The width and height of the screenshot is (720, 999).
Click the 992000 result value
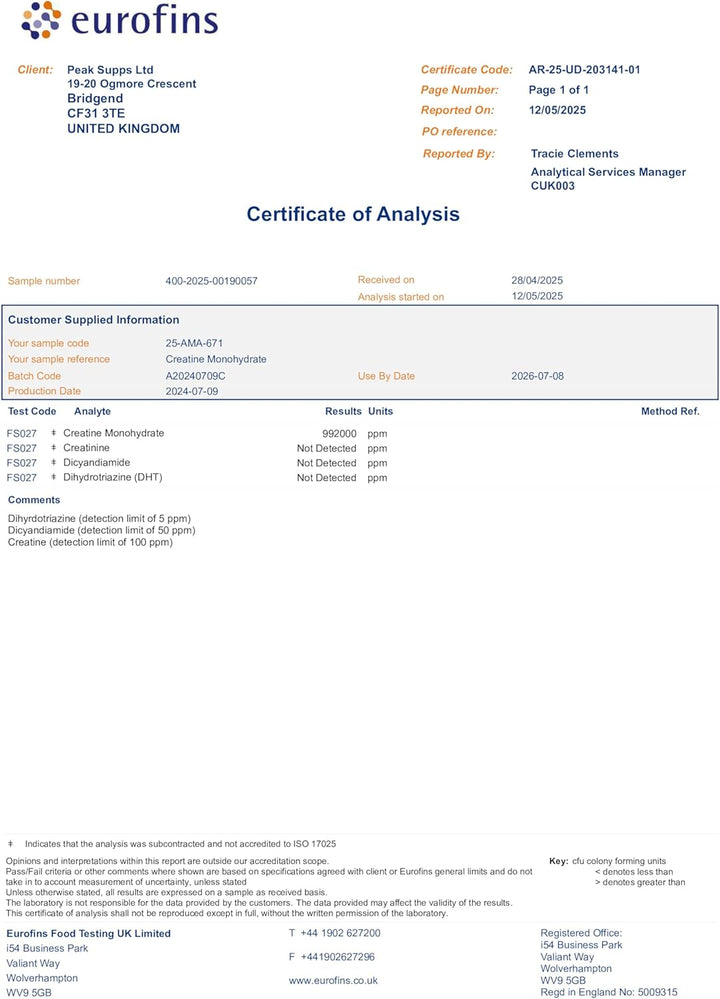339,433
